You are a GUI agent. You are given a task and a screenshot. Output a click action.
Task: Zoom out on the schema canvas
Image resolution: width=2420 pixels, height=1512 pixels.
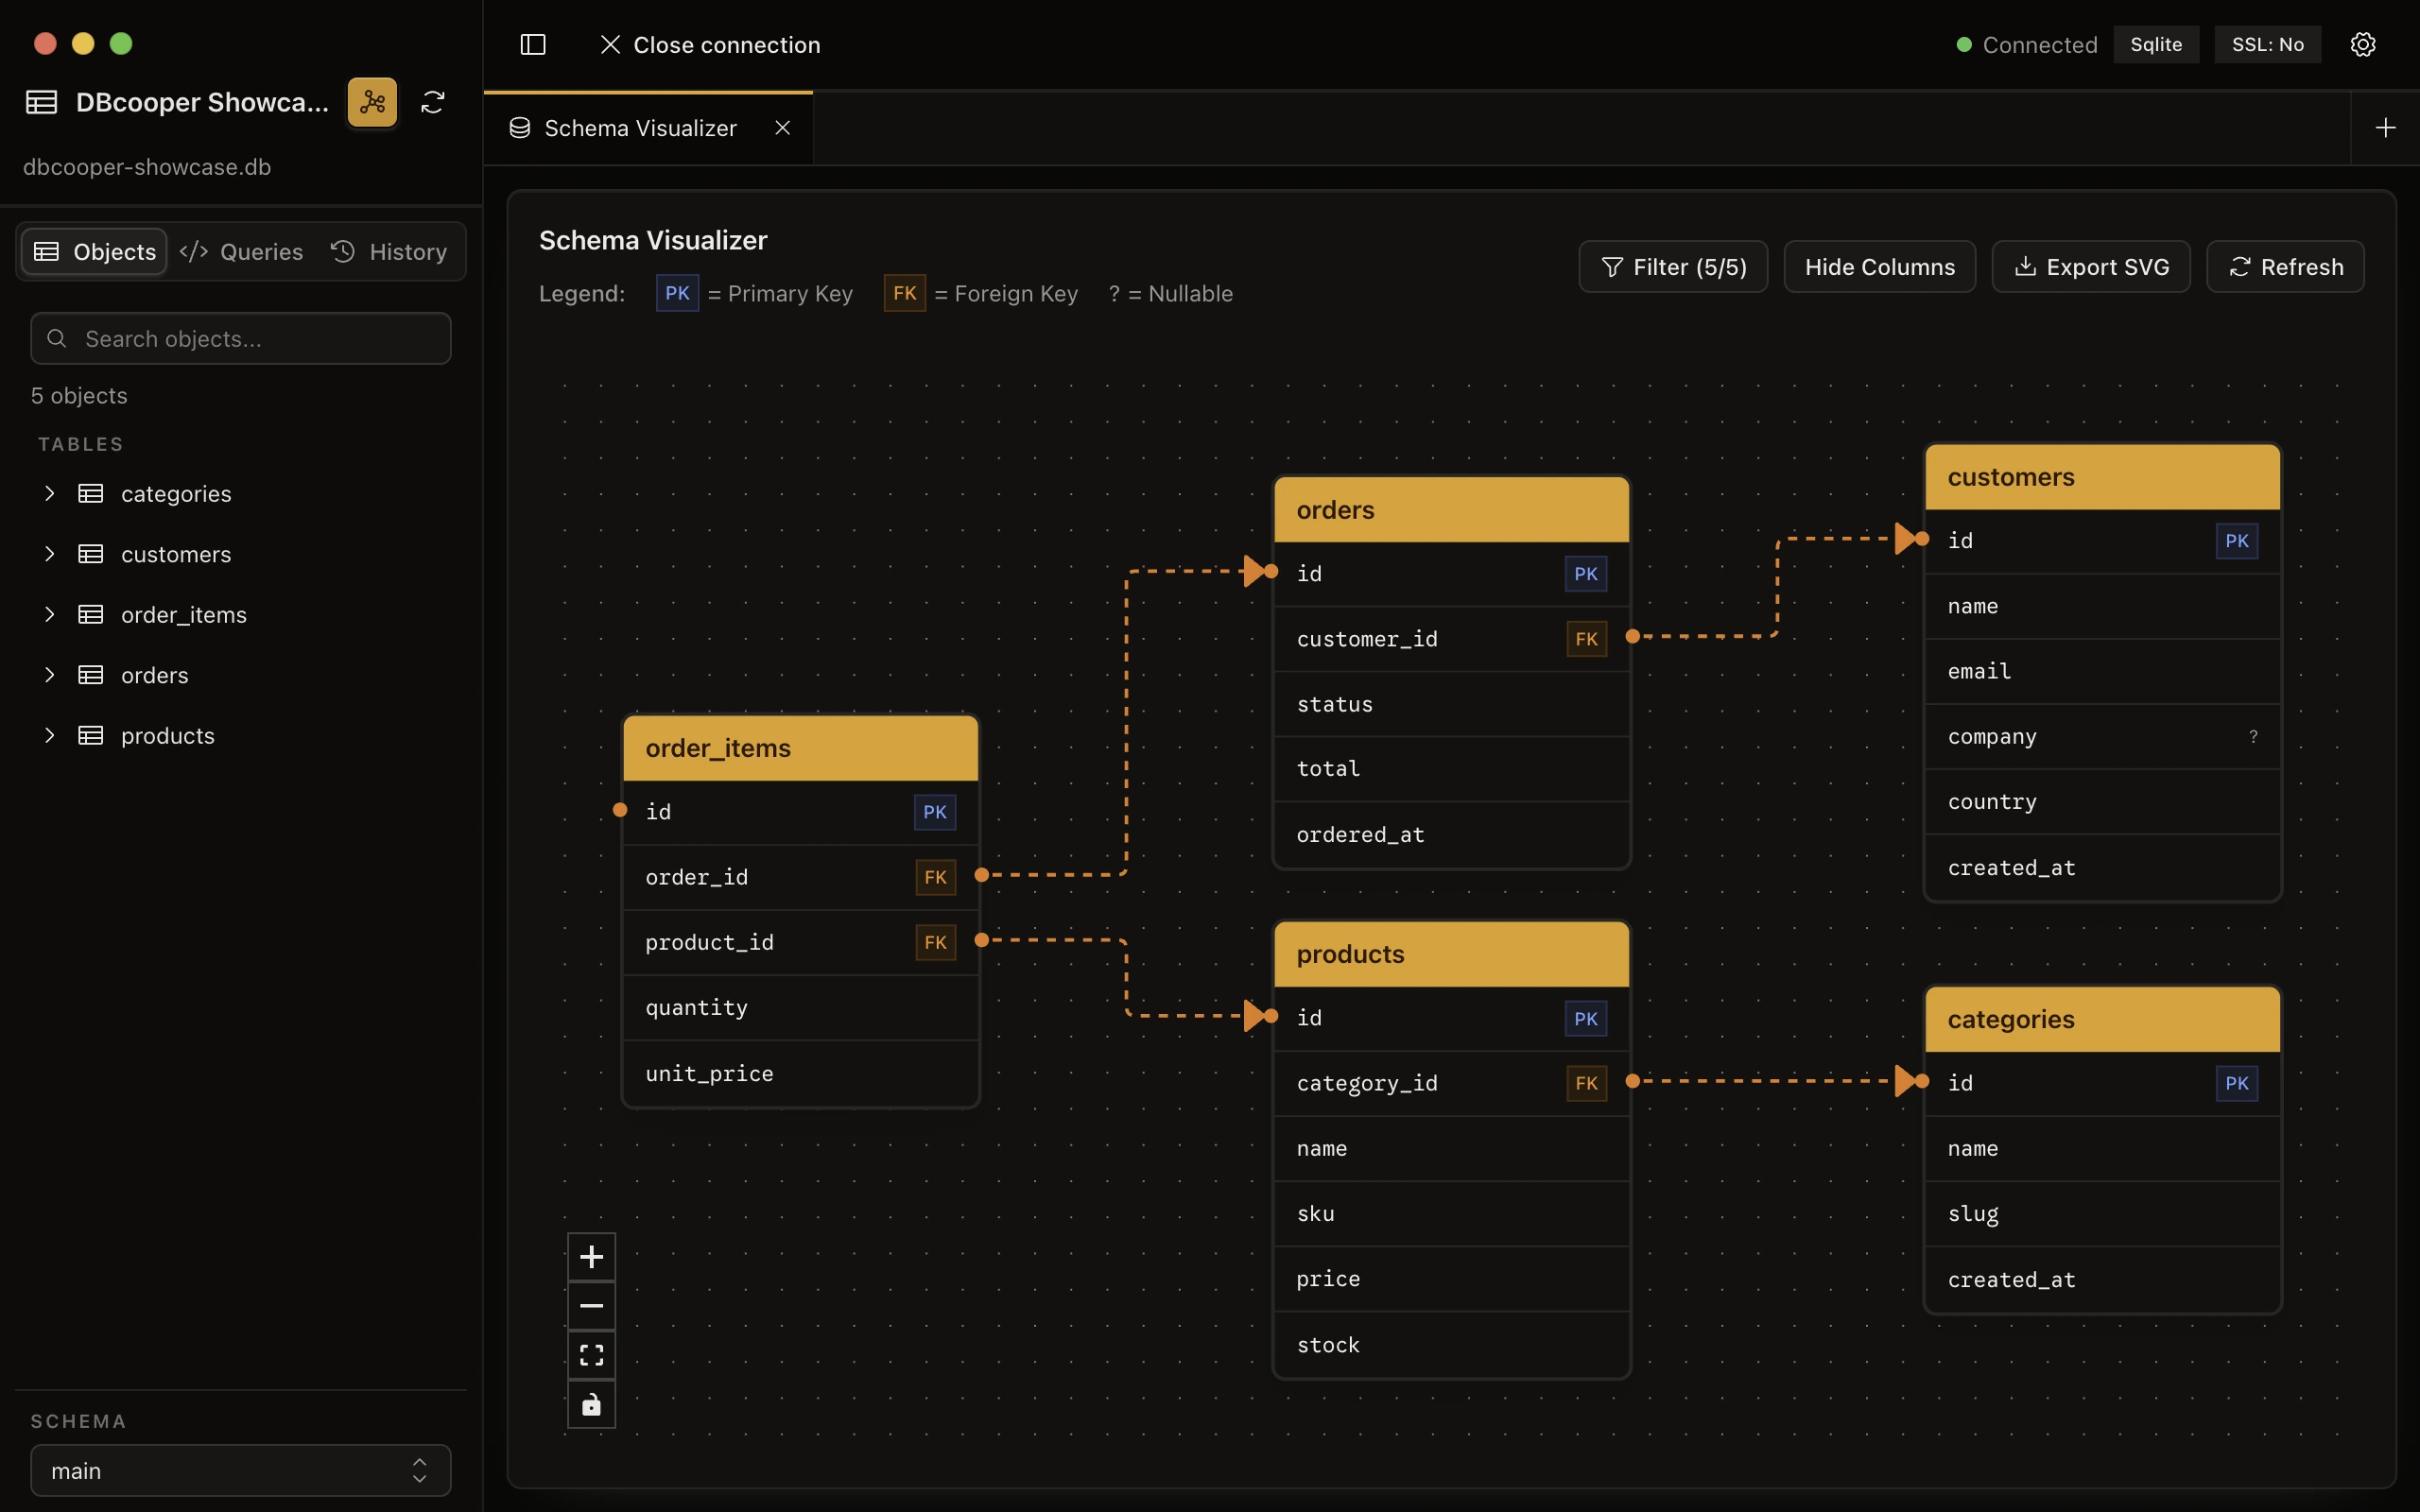592,1306
